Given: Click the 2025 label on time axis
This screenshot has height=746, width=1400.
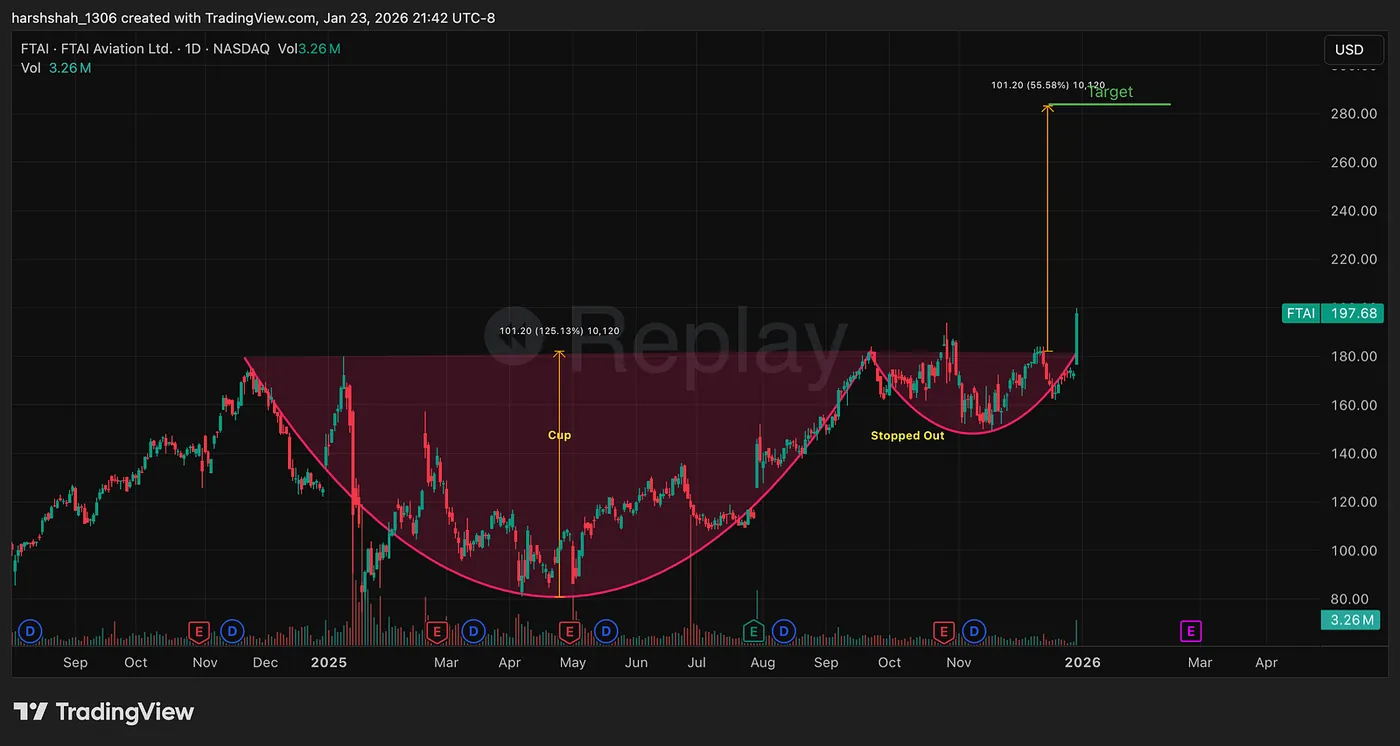Looking at the screenshot, I should pyautogui.click(x=328, y=662).
